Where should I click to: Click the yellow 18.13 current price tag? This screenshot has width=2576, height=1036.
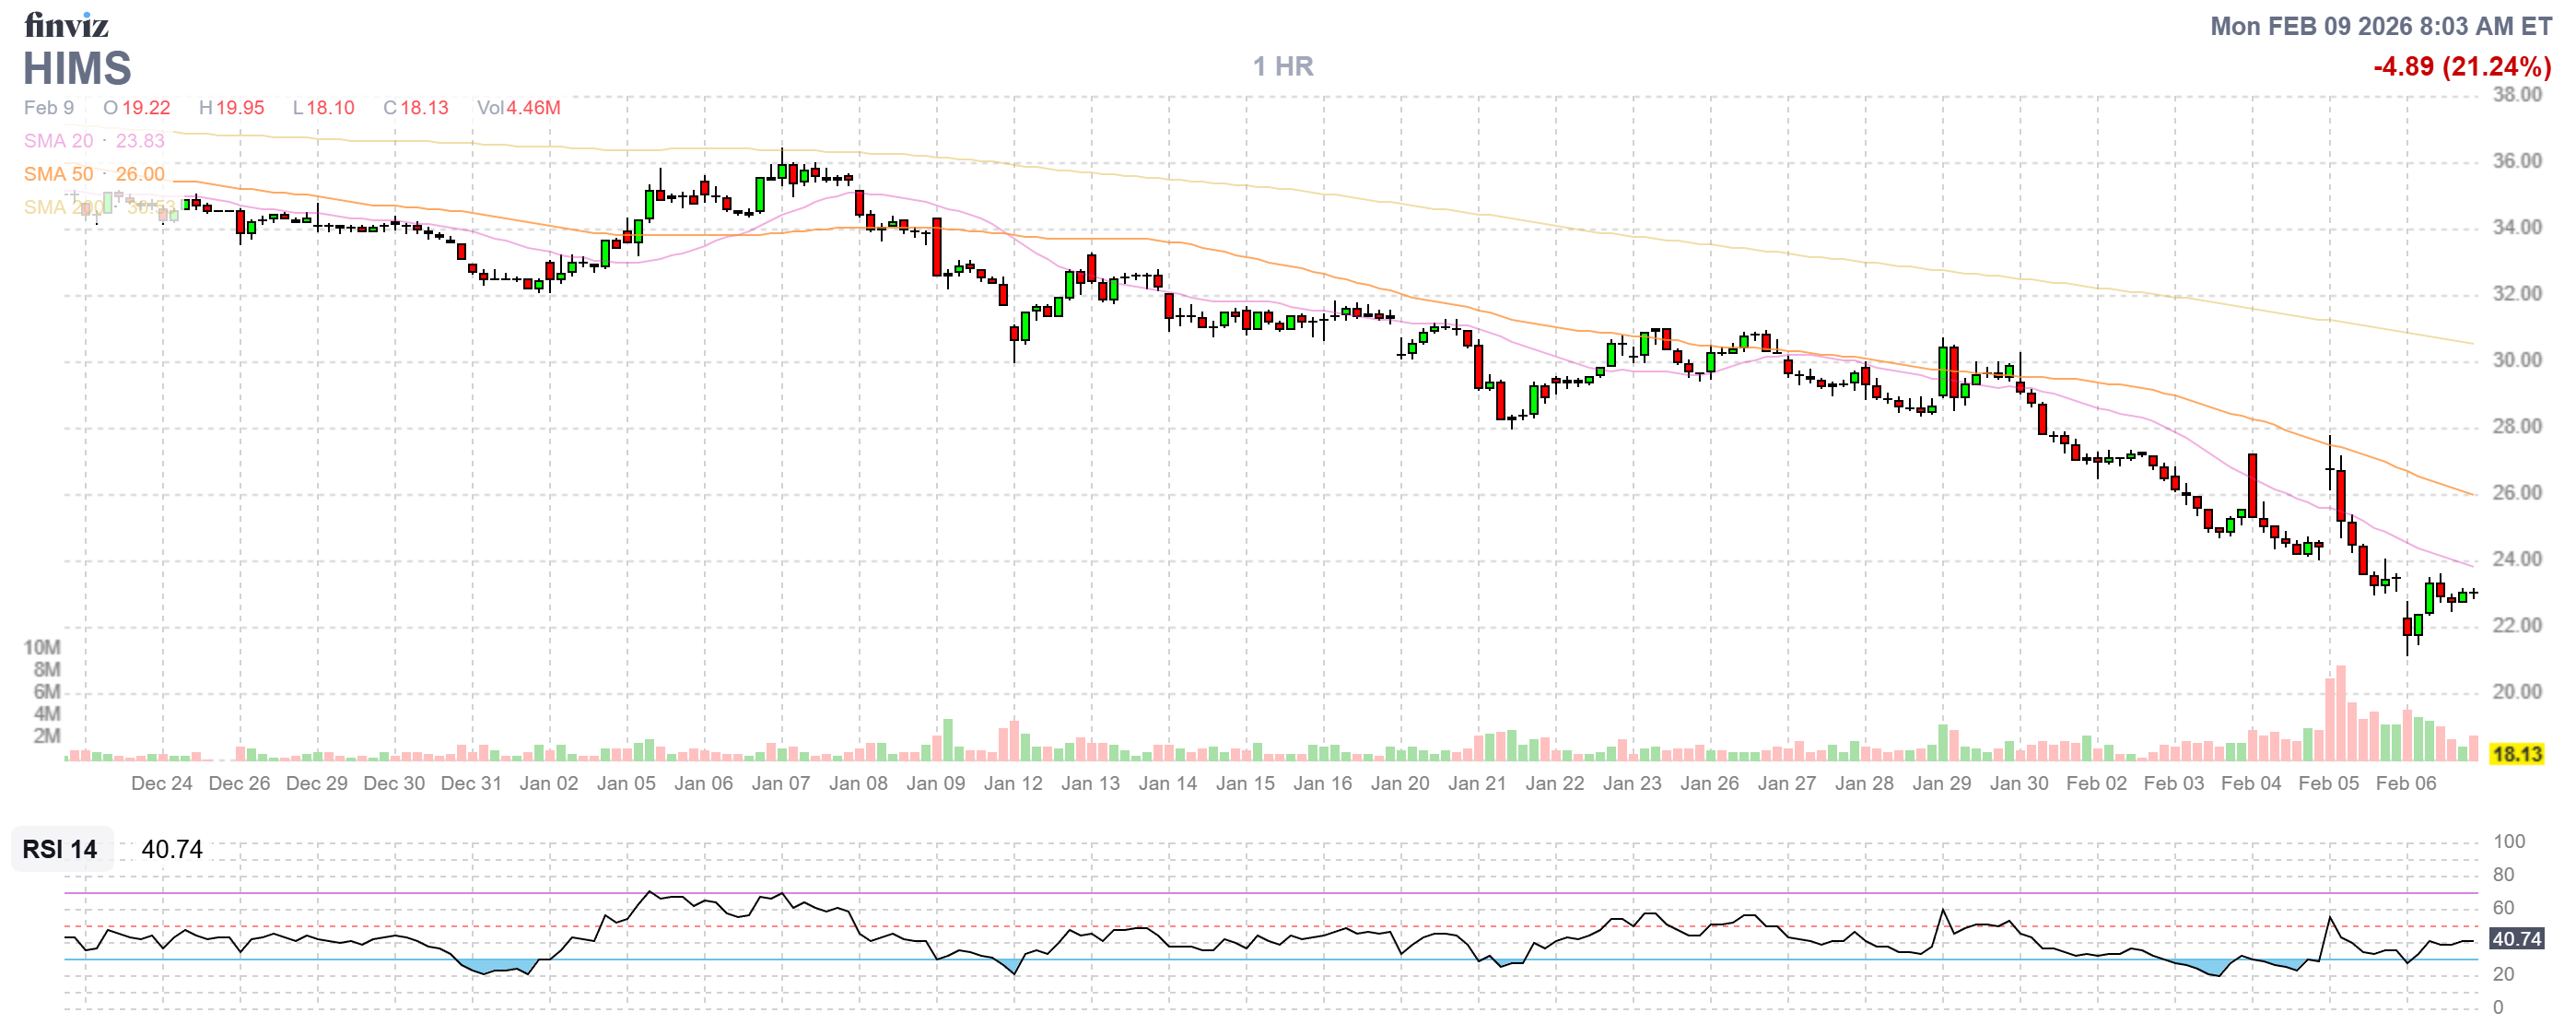[x=2516, y=754]
